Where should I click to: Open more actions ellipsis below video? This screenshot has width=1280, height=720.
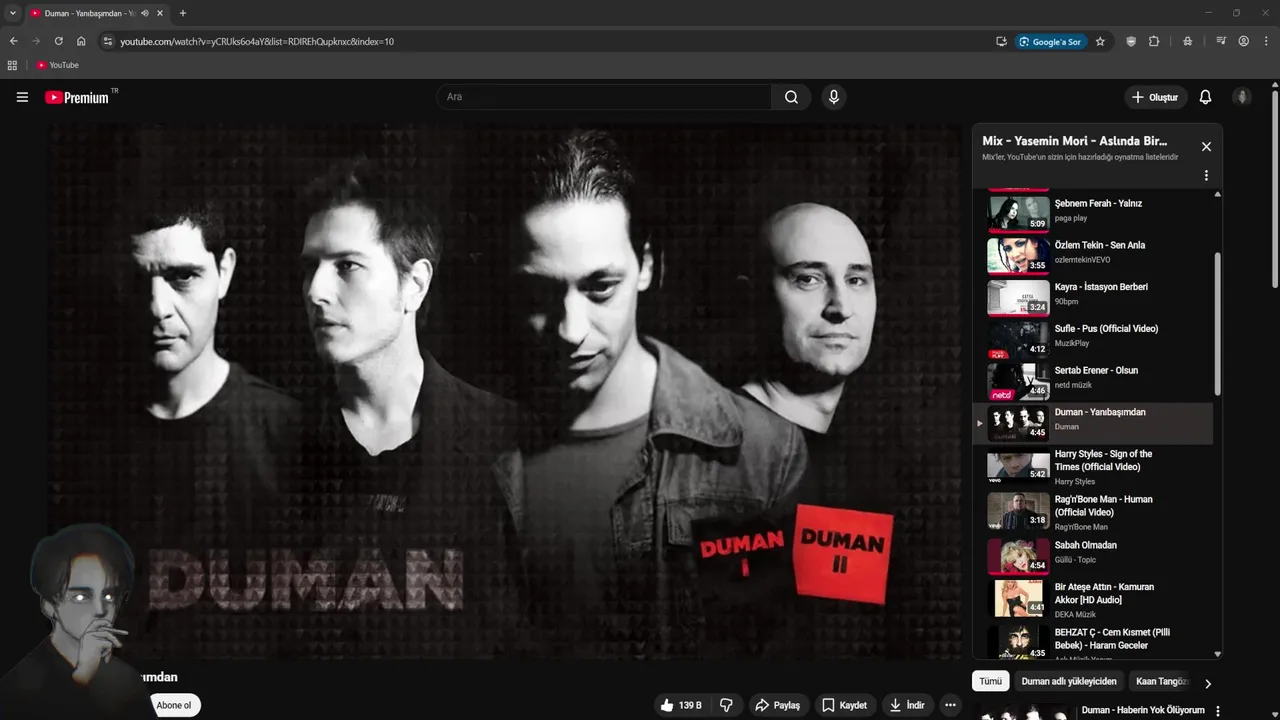tap(950, 705)
